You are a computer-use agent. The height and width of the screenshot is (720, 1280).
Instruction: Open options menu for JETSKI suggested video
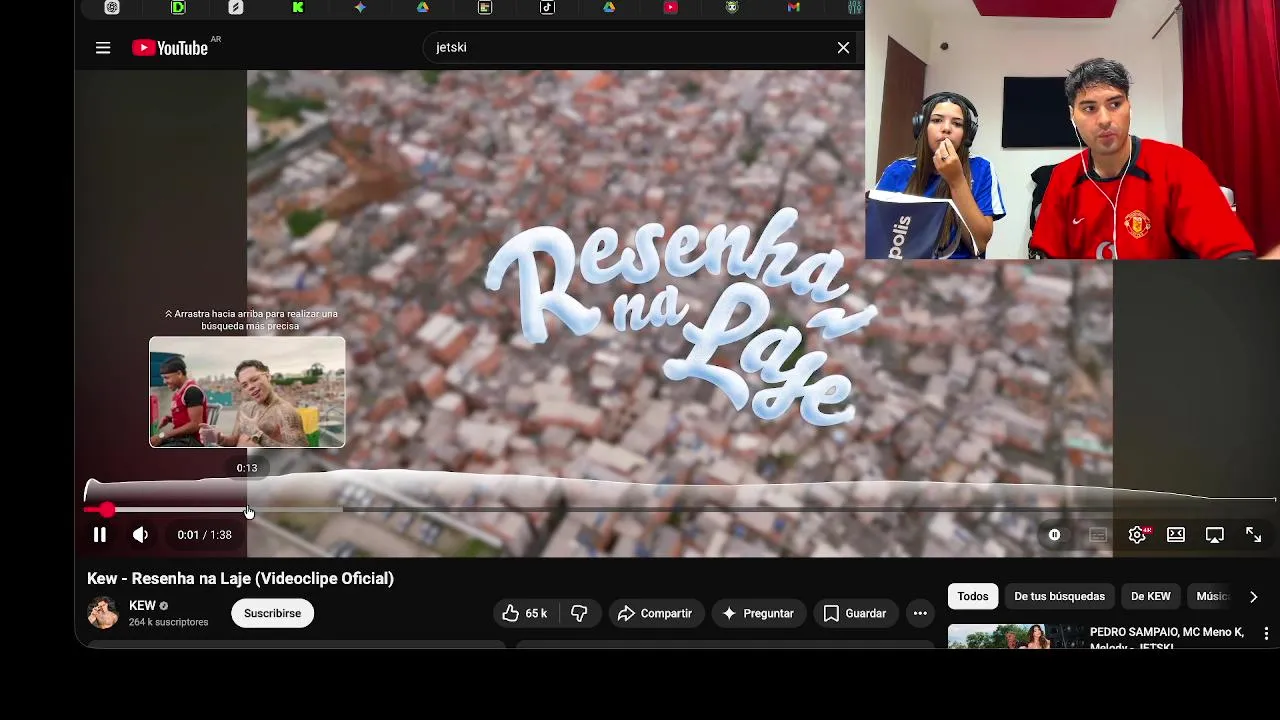pos(1266,634)
